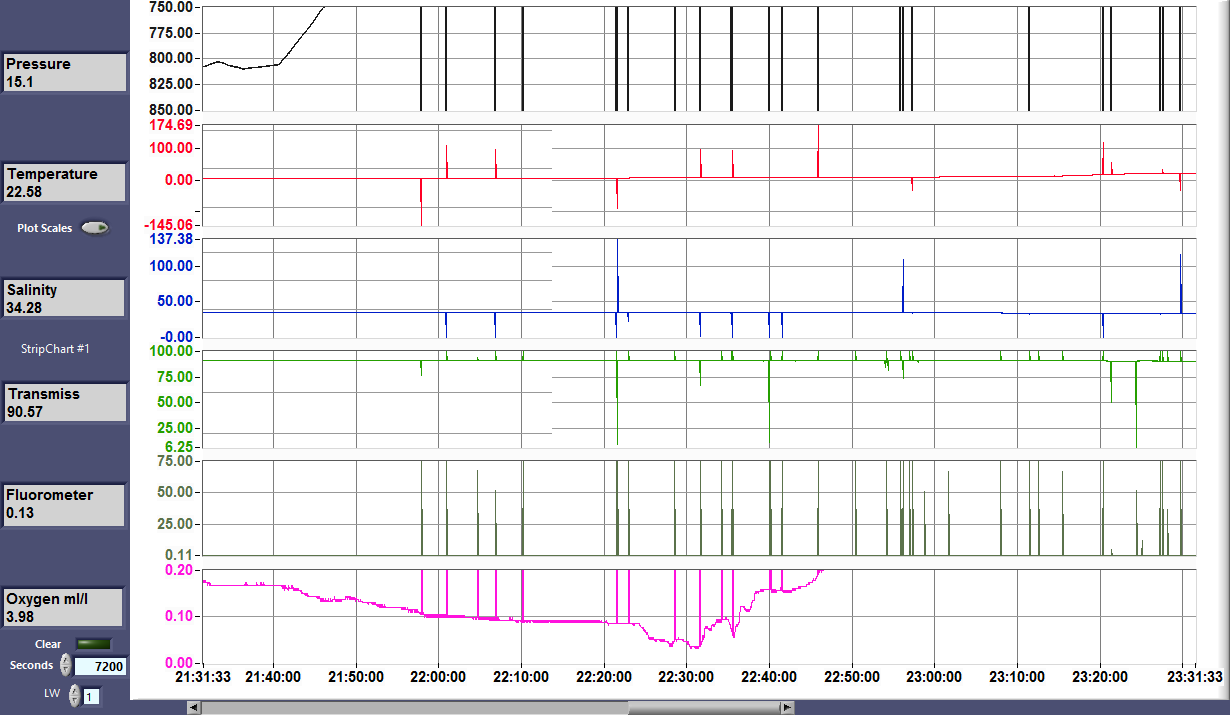The image size is (1230, 715).
Task: Click the 800.00 pressure scale label
Action: pos(171,58)
